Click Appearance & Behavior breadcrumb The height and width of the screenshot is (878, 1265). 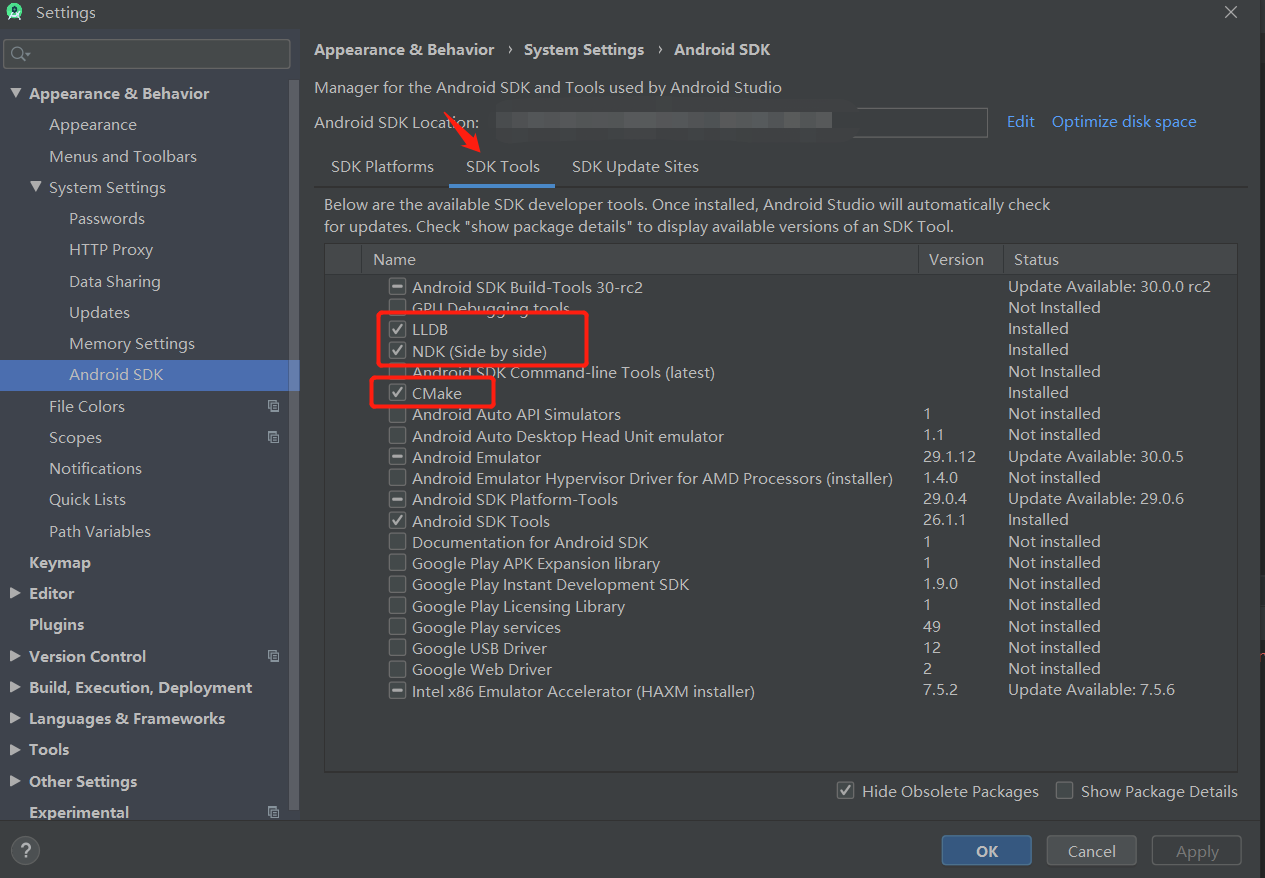404,49
